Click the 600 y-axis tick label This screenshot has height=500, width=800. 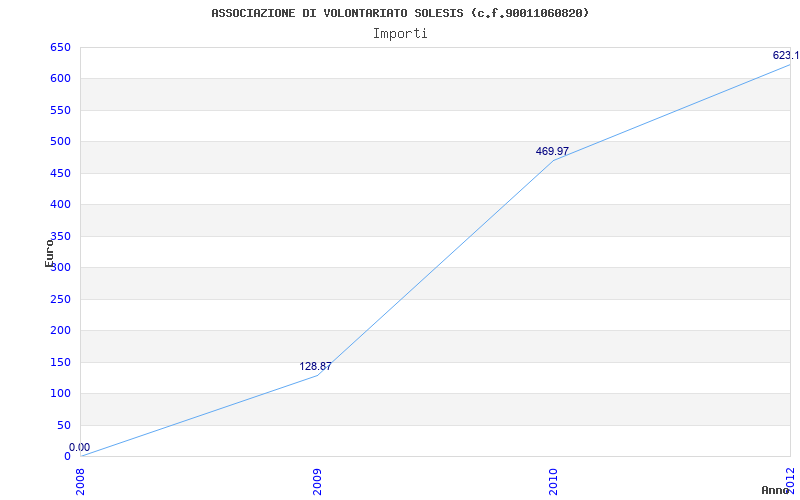point(60,79)
